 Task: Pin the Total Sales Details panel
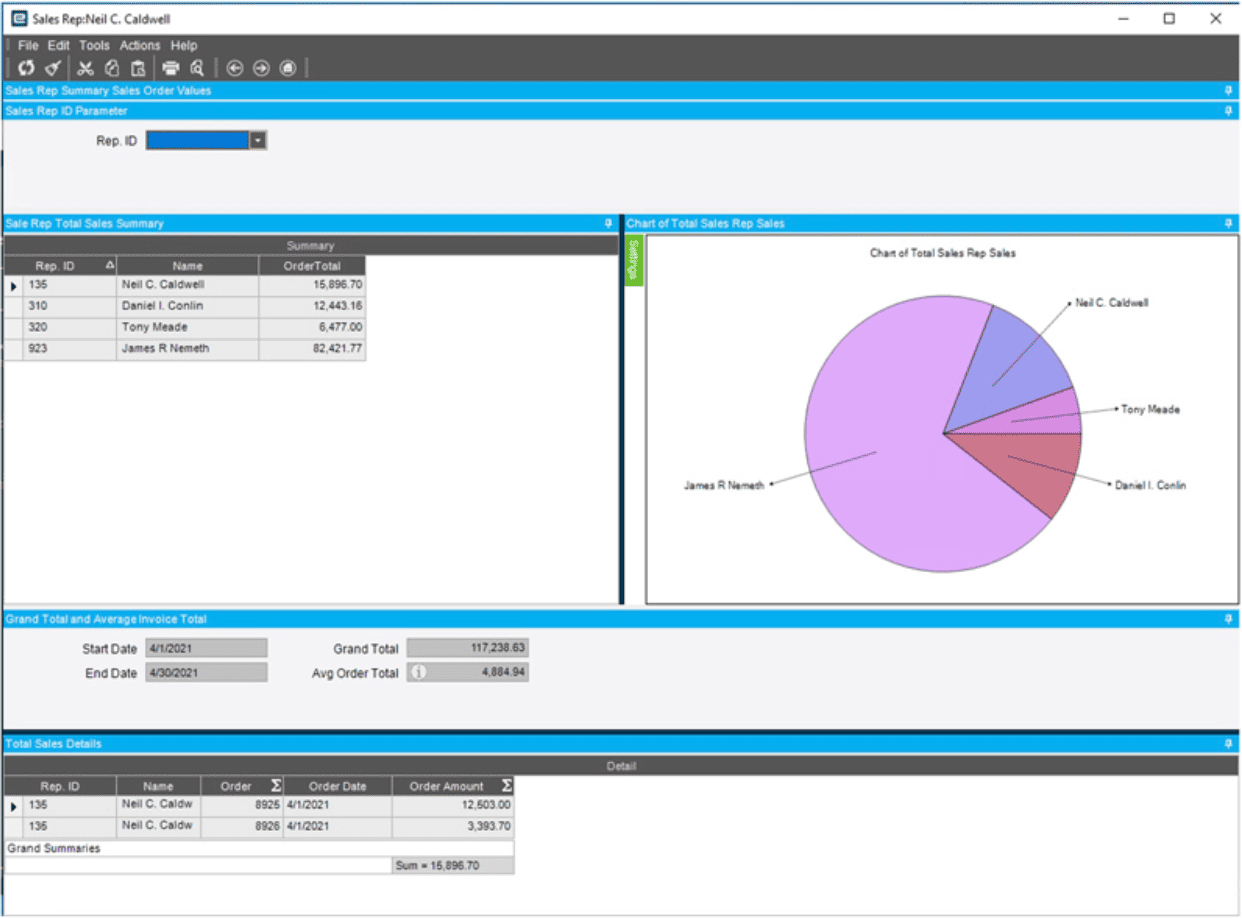point(1228,743)
